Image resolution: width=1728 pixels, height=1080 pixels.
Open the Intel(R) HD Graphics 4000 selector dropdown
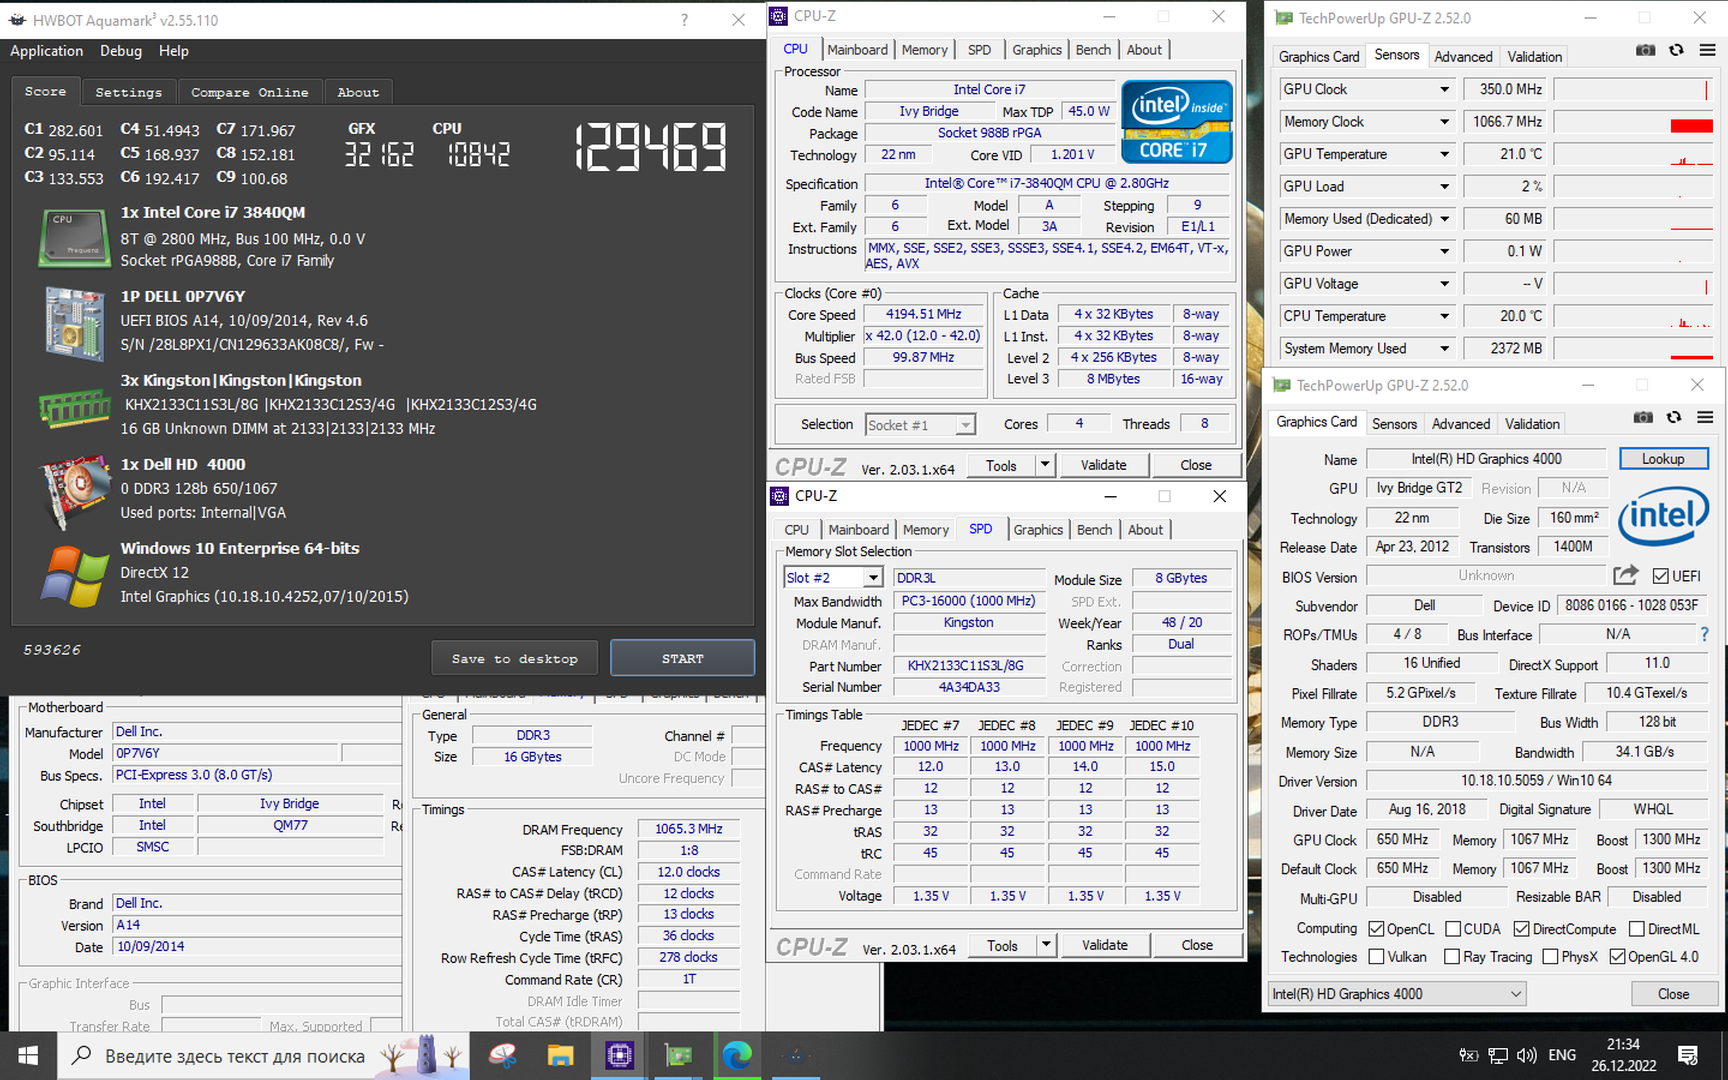click(1516, 994)
